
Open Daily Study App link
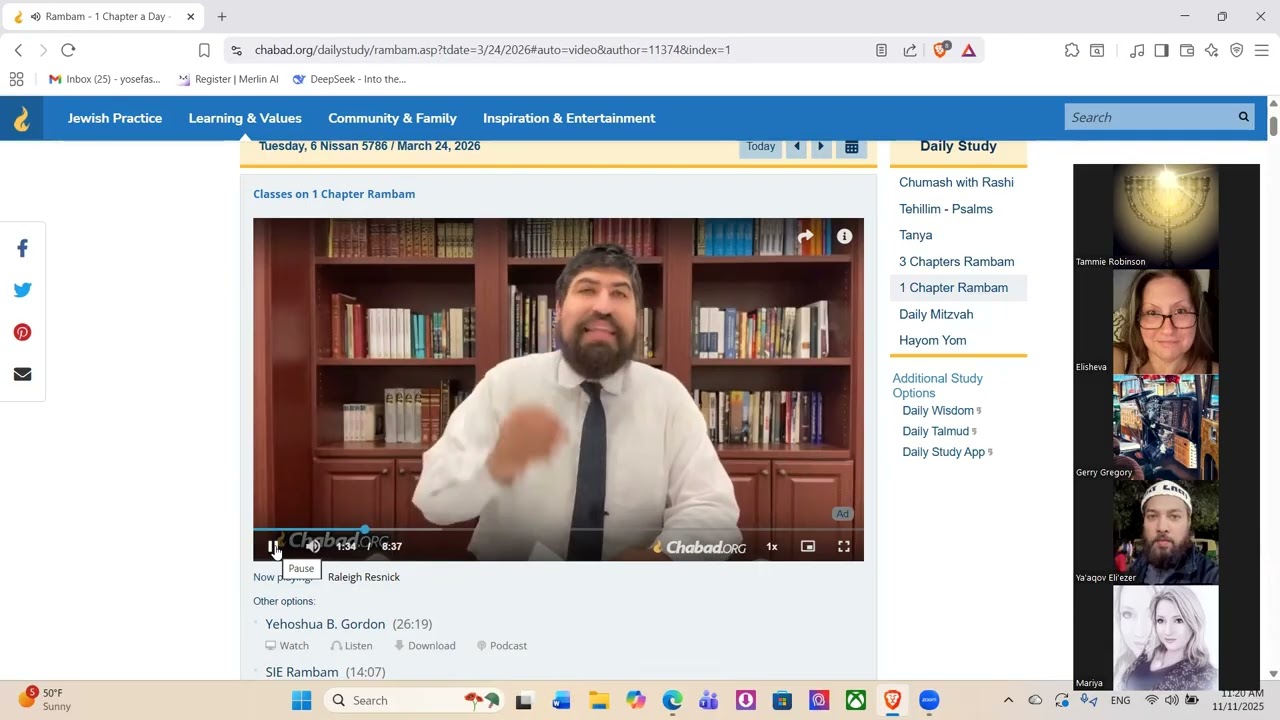click(944, 452)
